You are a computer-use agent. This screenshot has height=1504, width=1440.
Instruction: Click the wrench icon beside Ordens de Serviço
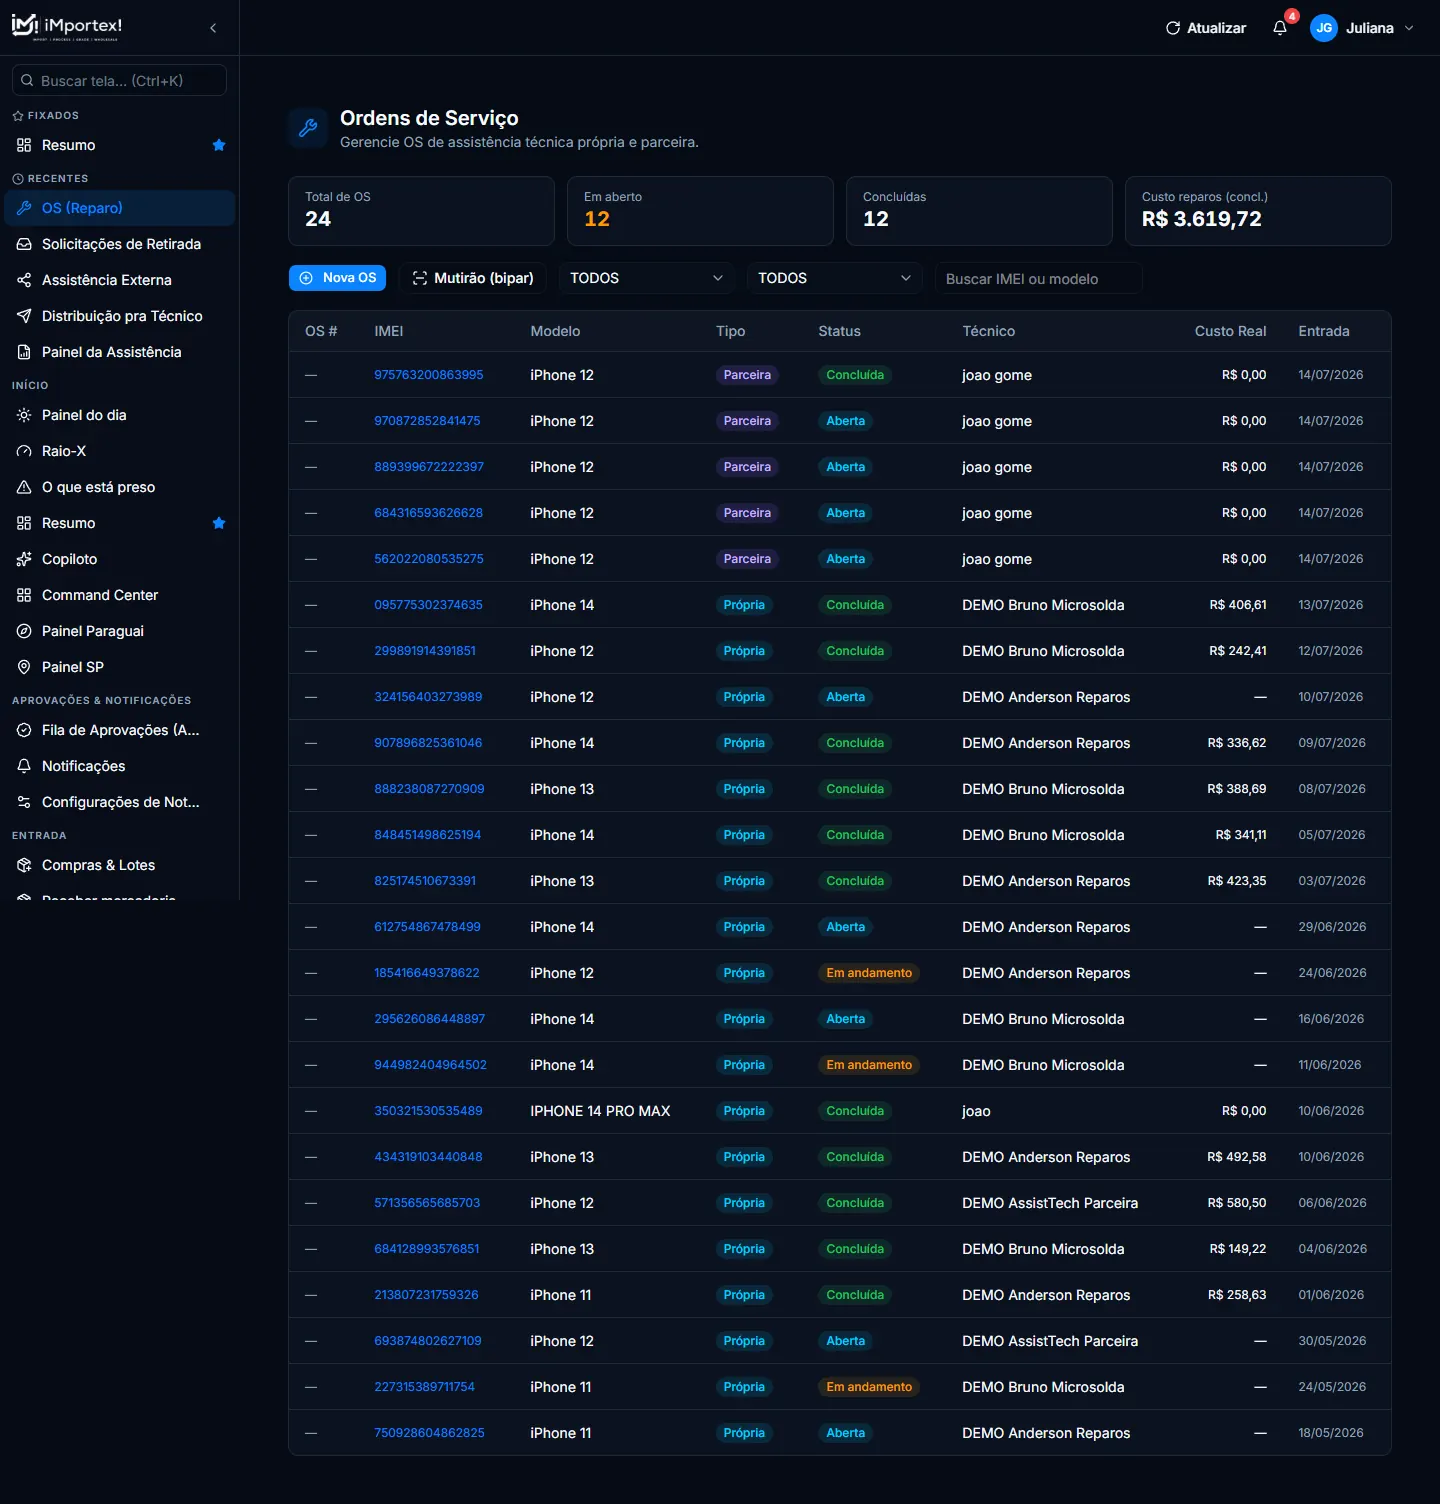308,128
